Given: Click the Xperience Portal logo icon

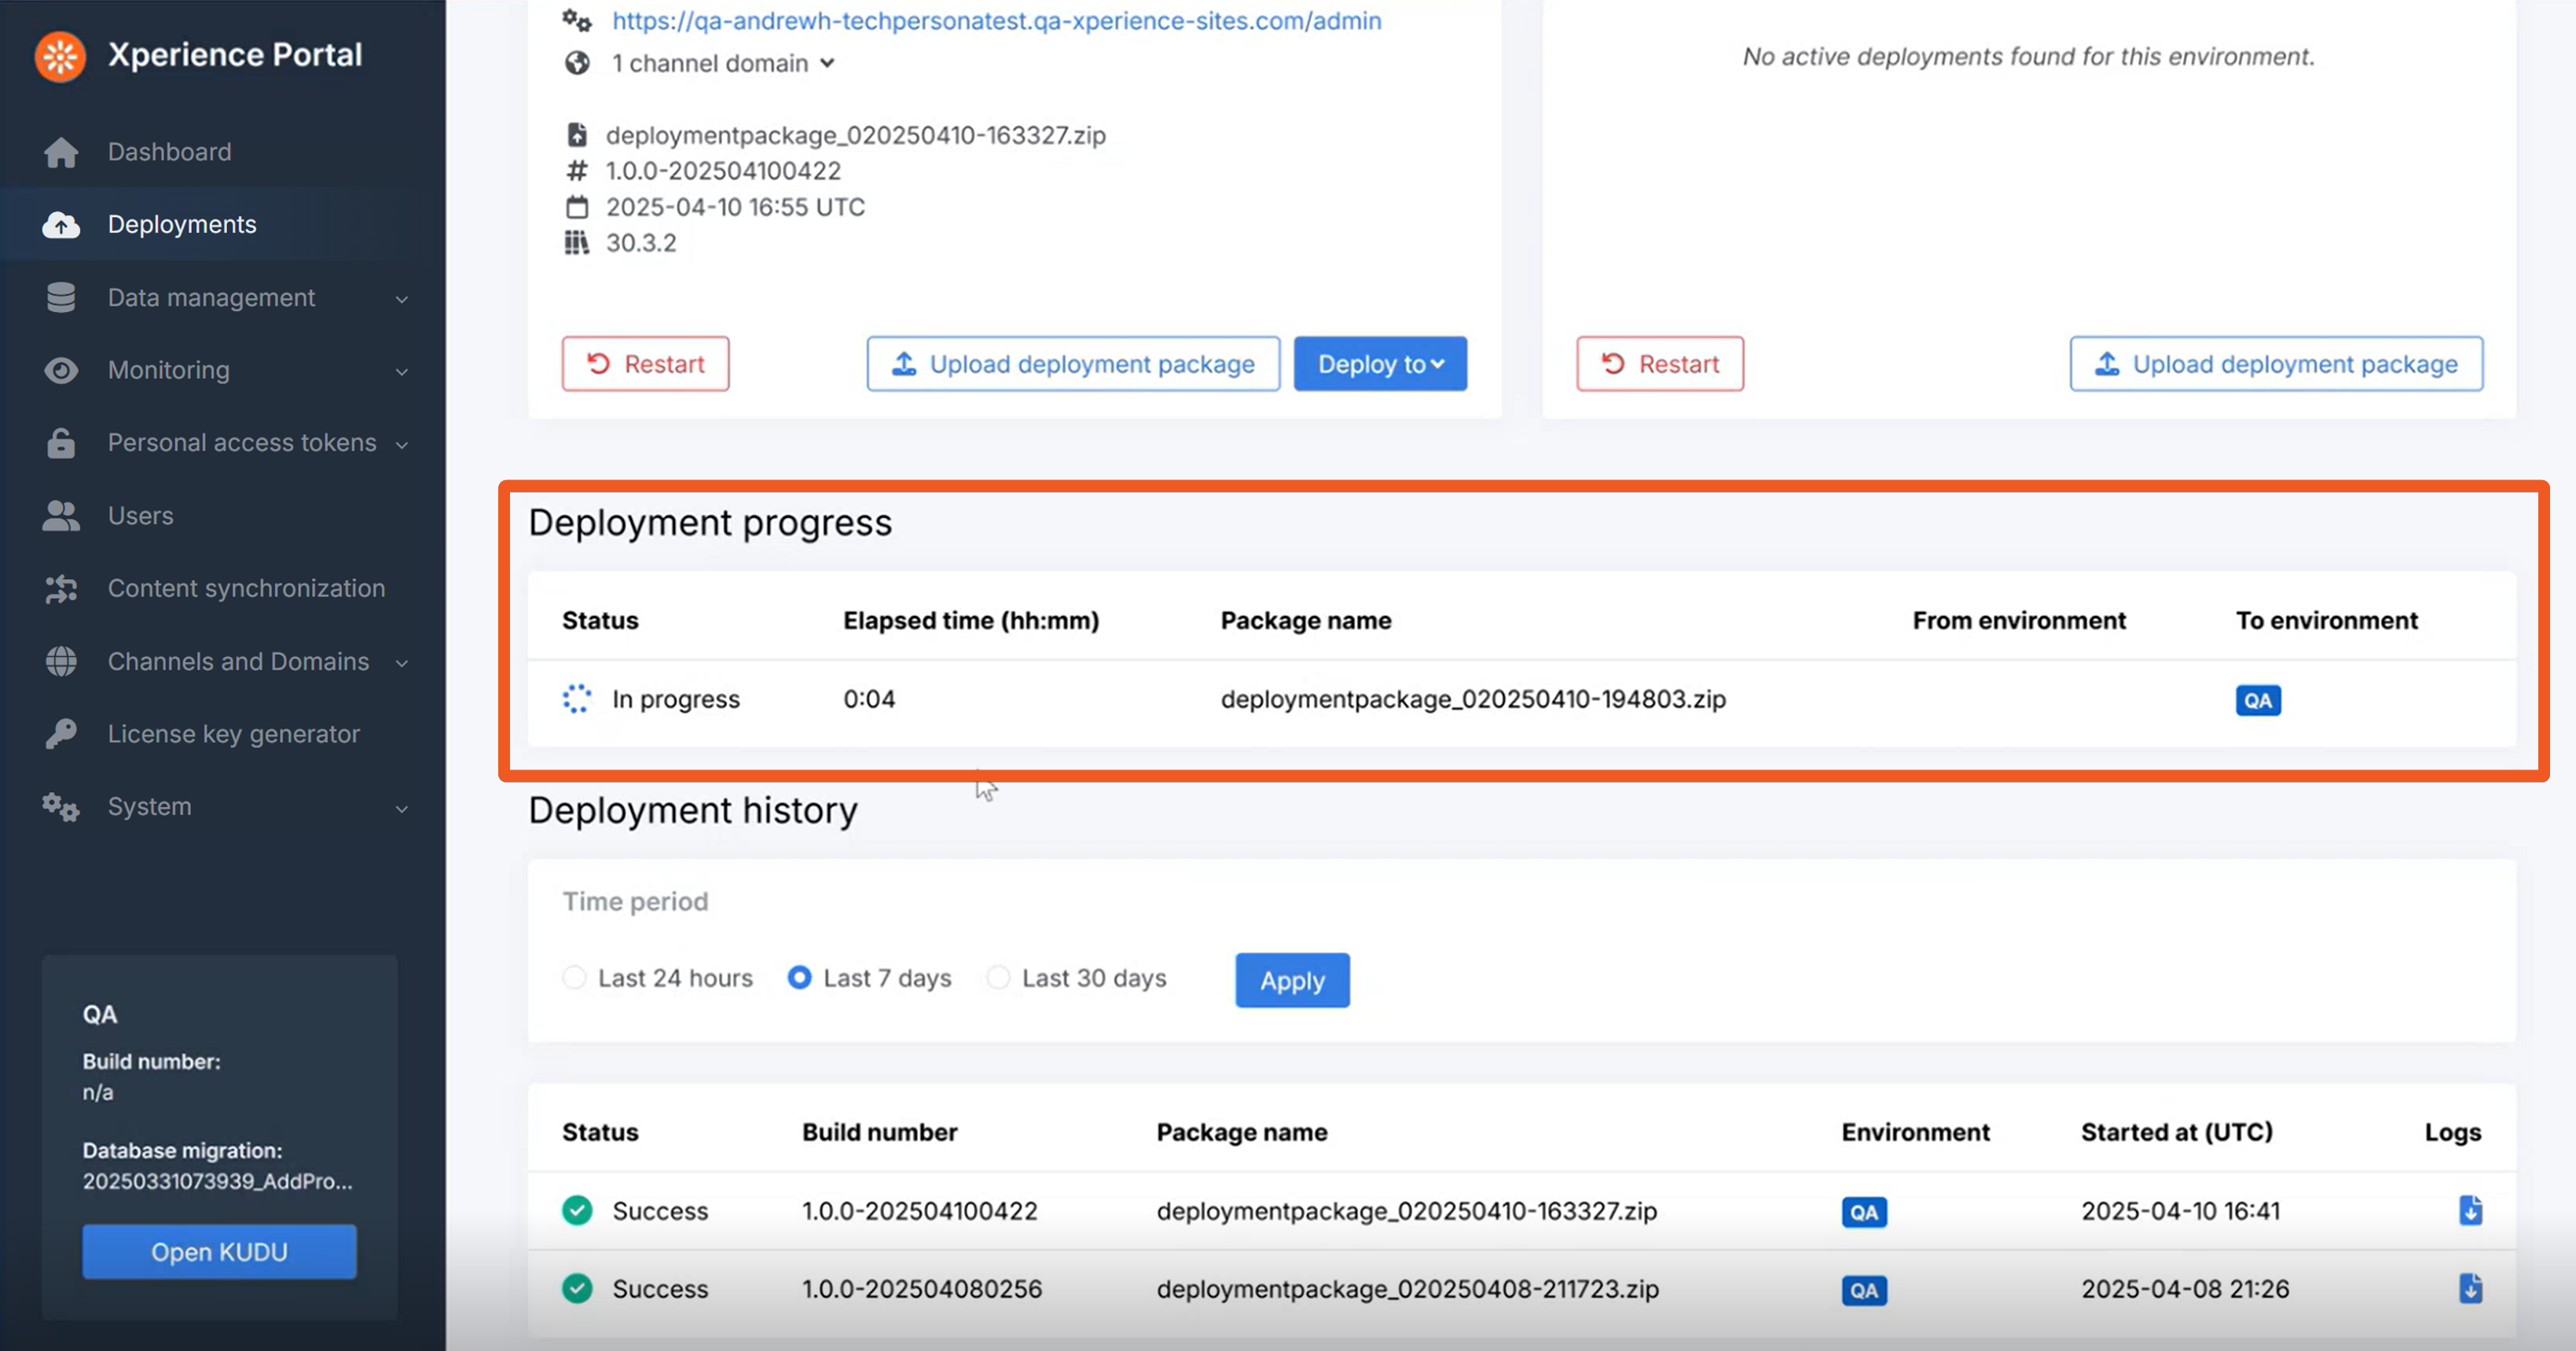Looking at the screenshot, I should (60, 56).
